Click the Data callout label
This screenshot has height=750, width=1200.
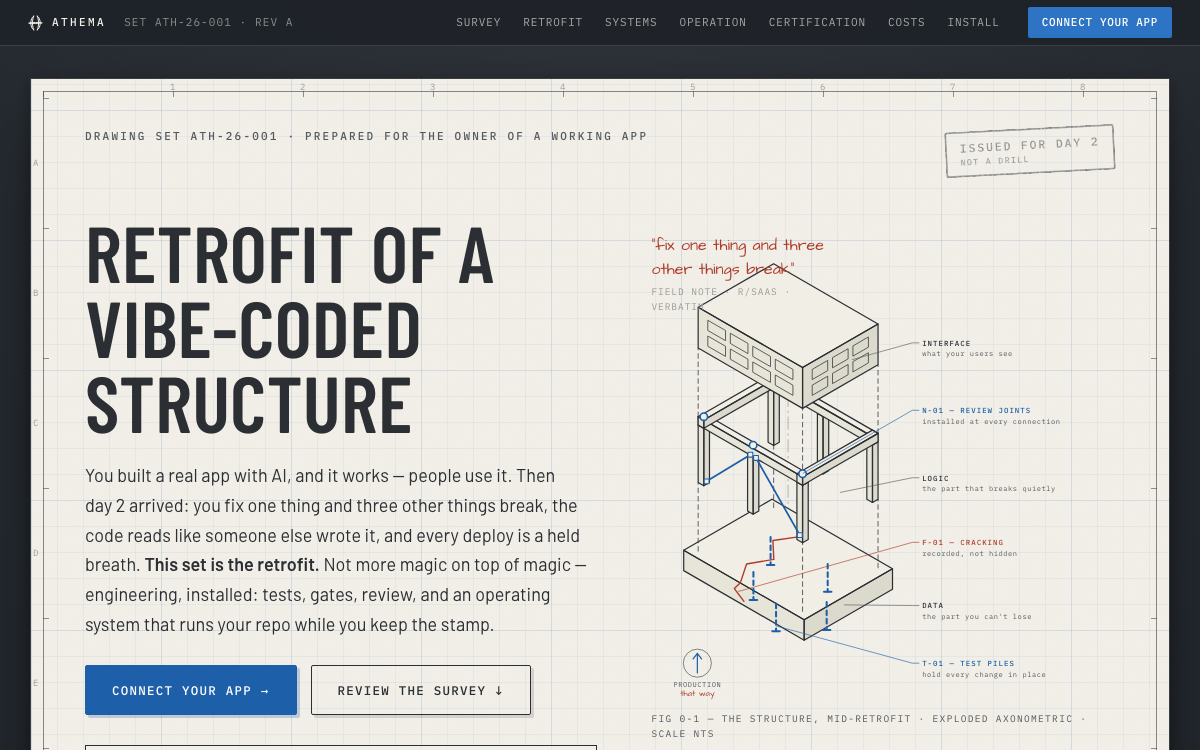coord(933,605)
